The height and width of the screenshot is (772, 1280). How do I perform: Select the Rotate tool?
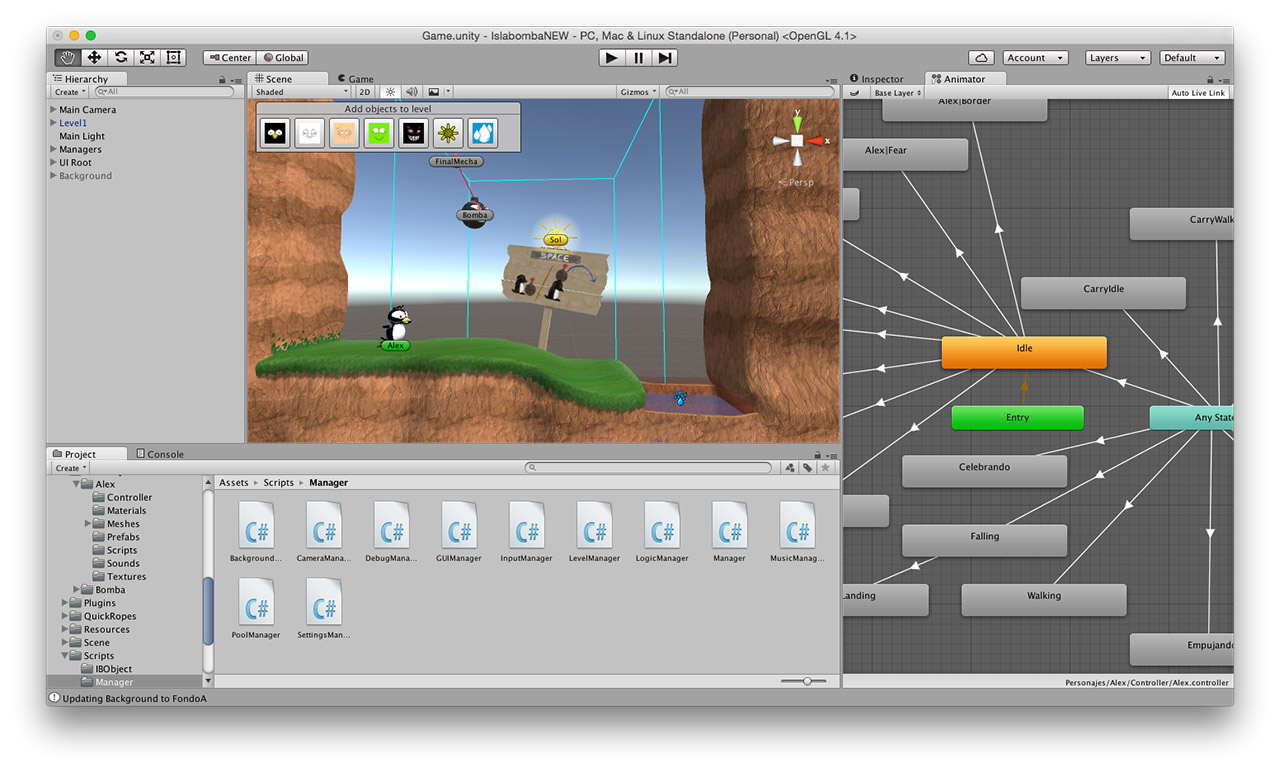tap(121, 58)
